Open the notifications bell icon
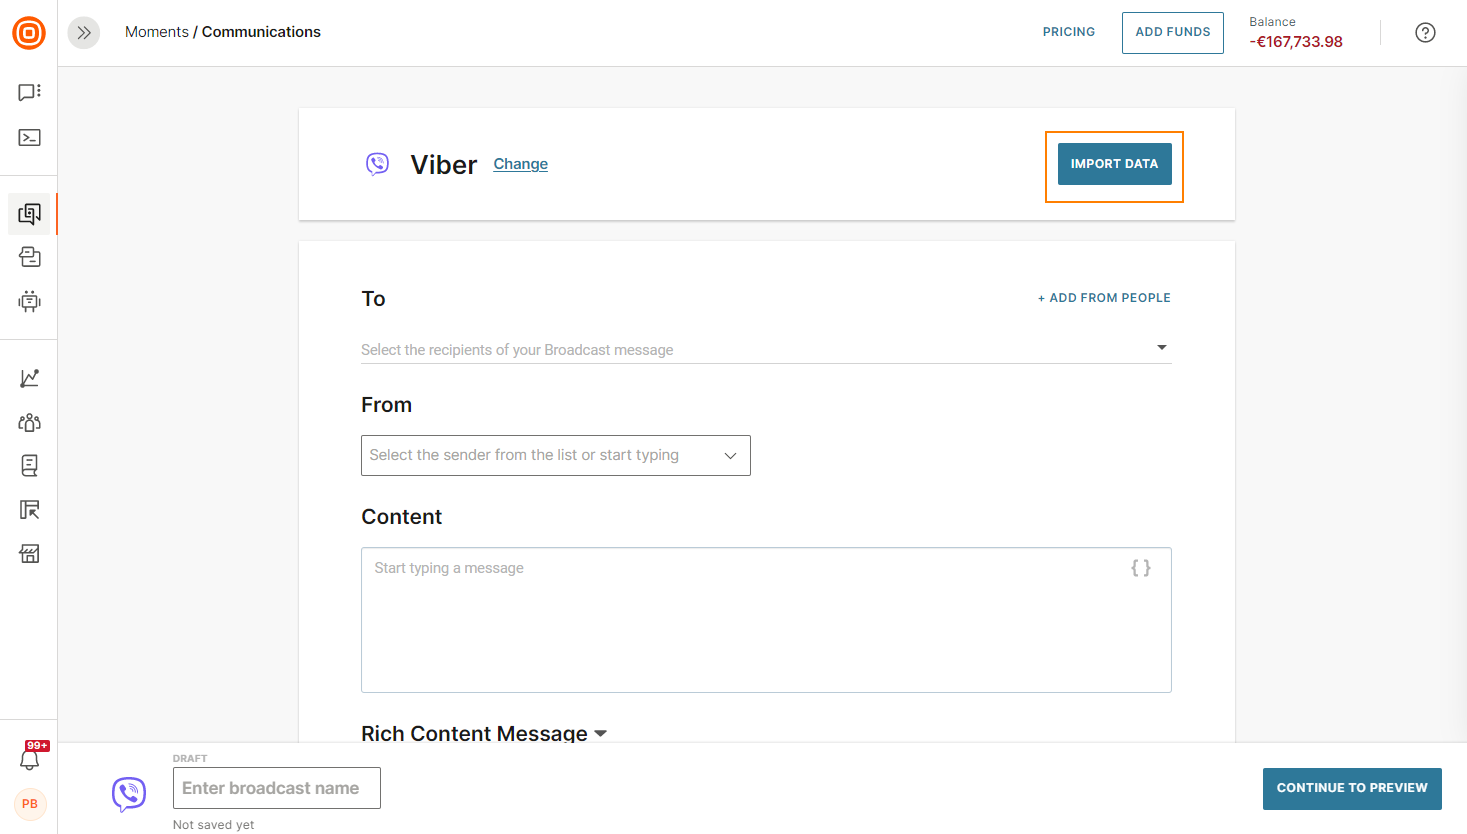 (x=29, y=759)
